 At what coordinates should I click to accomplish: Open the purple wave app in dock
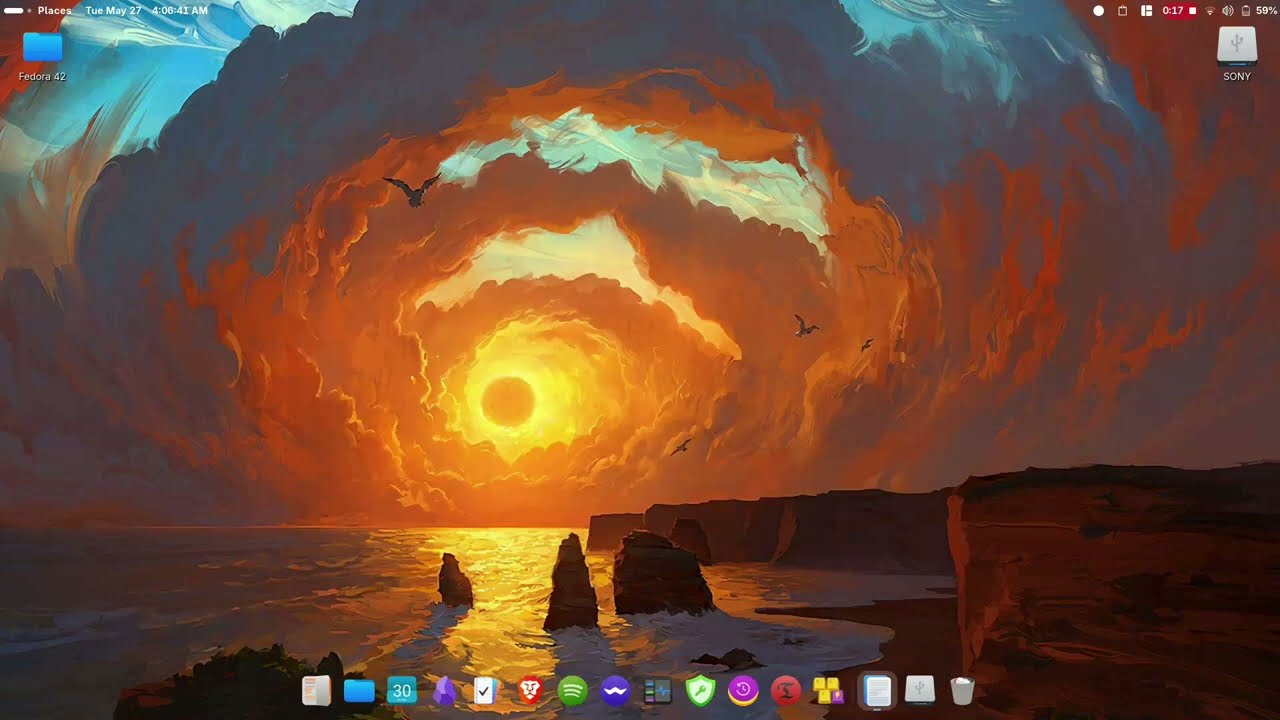click(615, 690)
